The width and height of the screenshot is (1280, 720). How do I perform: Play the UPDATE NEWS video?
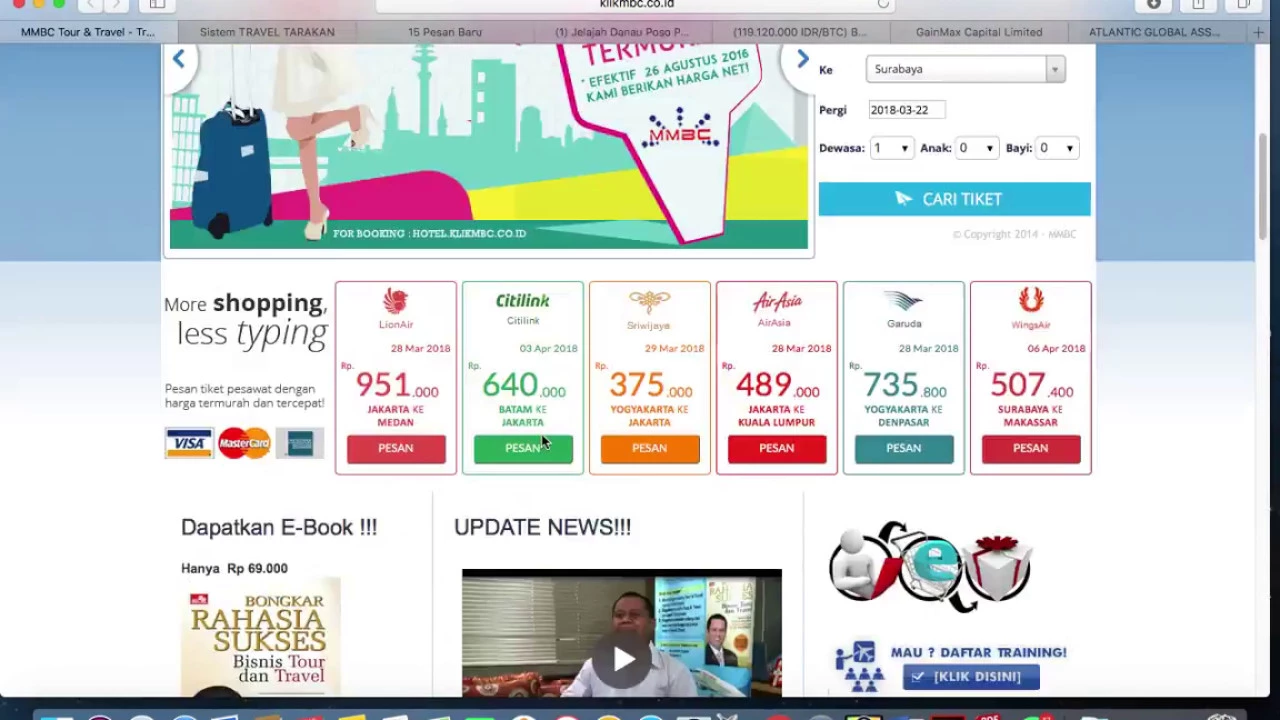(622, 659)
